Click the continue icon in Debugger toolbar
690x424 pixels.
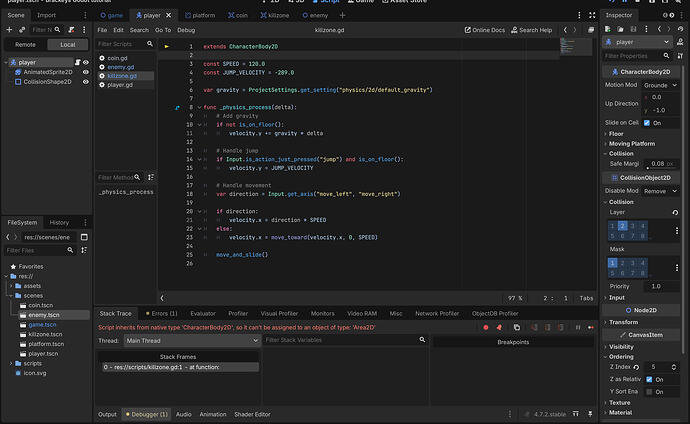click(x=591, y=327)
